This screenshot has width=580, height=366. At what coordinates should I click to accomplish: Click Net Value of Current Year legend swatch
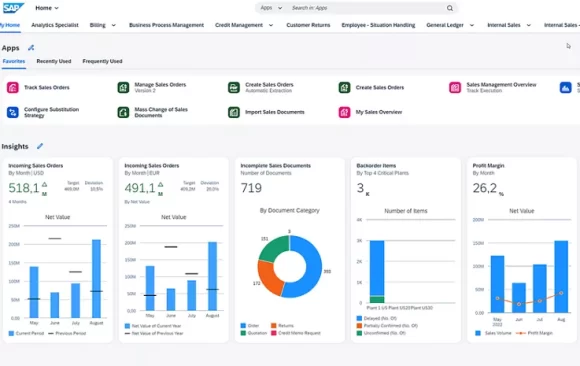click(127, 326)
